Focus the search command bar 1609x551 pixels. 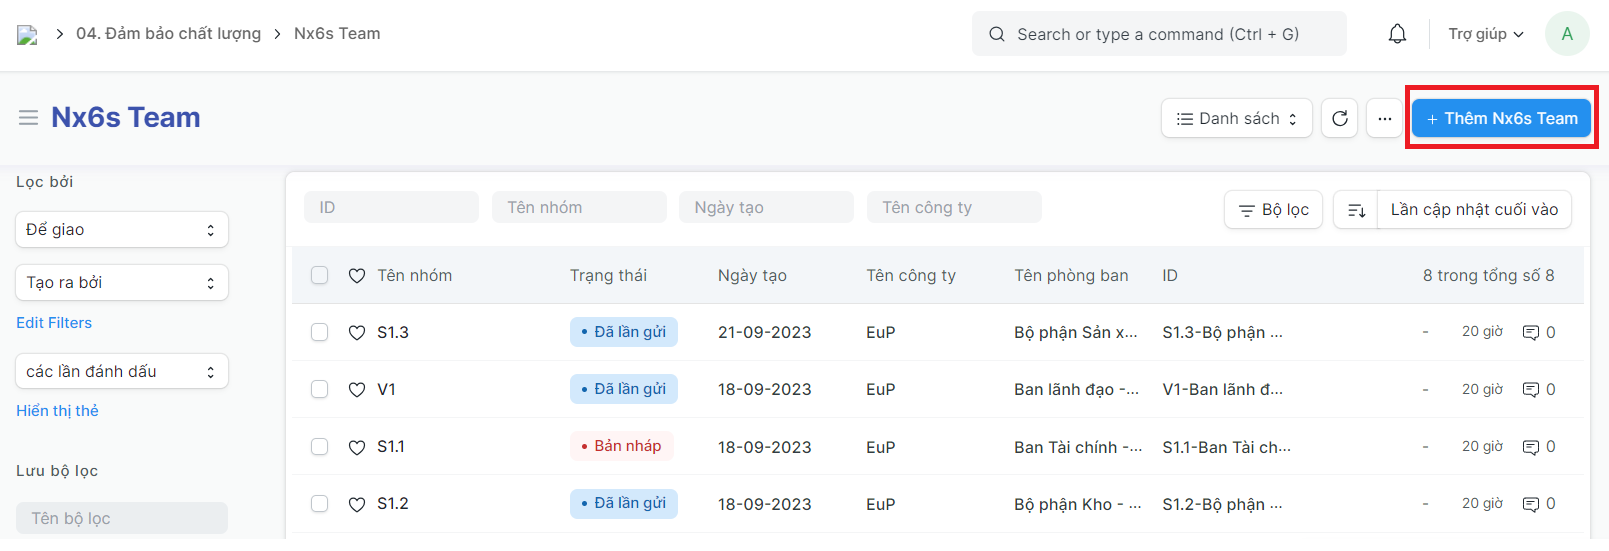[1158, 34]
